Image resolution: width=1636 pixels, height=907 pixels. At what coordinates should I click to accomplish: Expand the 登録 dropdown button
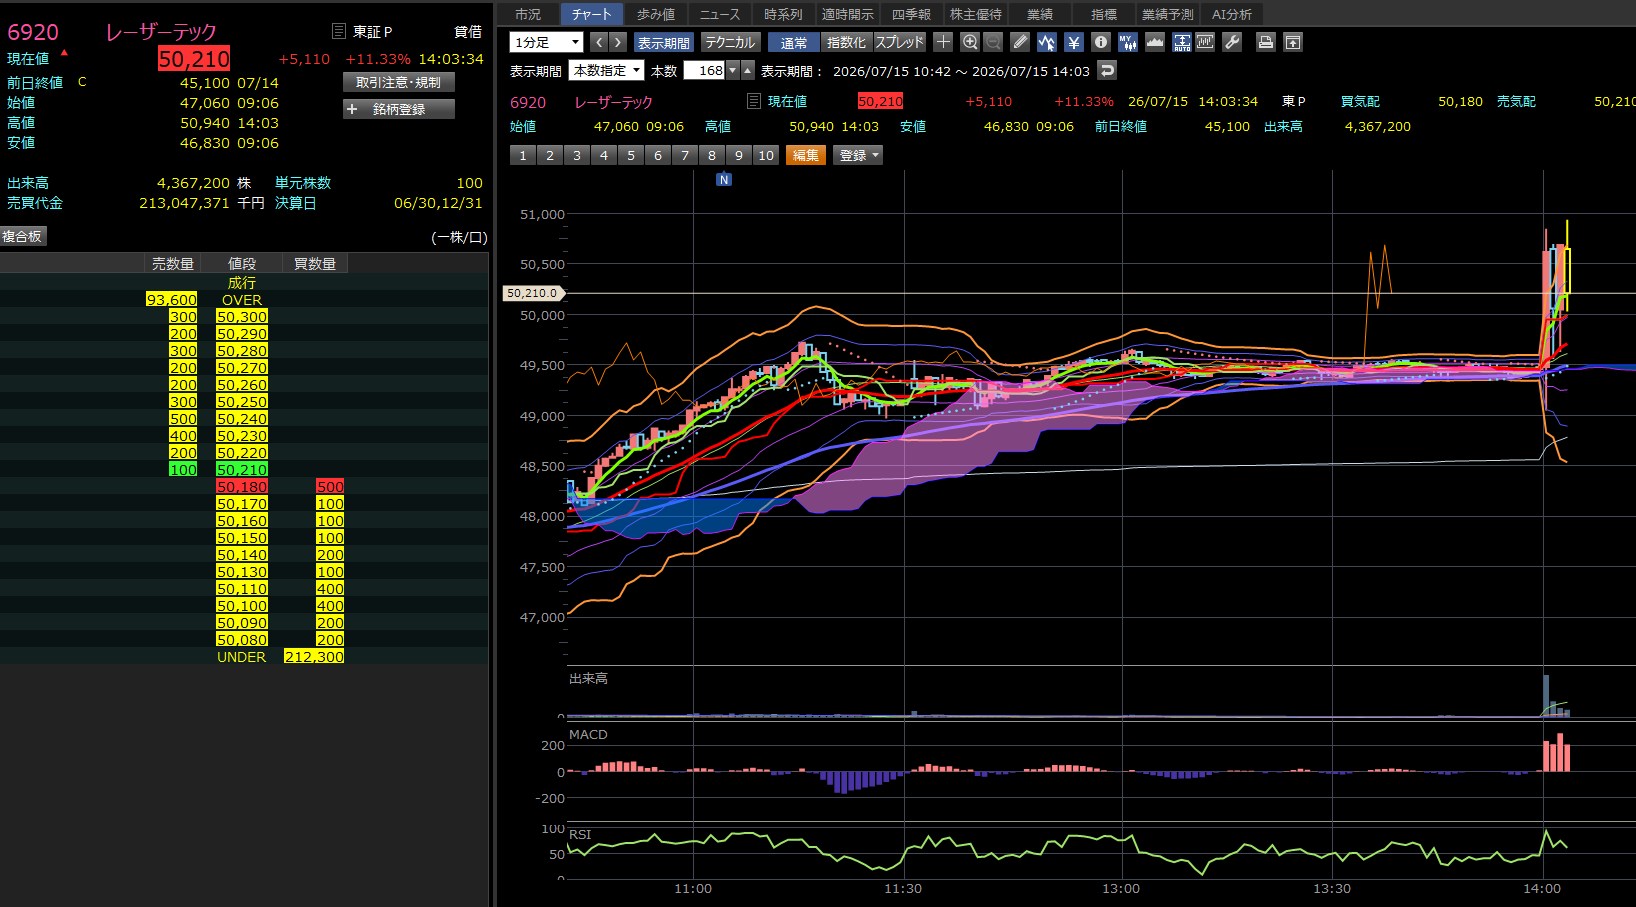tap(858, 155)
